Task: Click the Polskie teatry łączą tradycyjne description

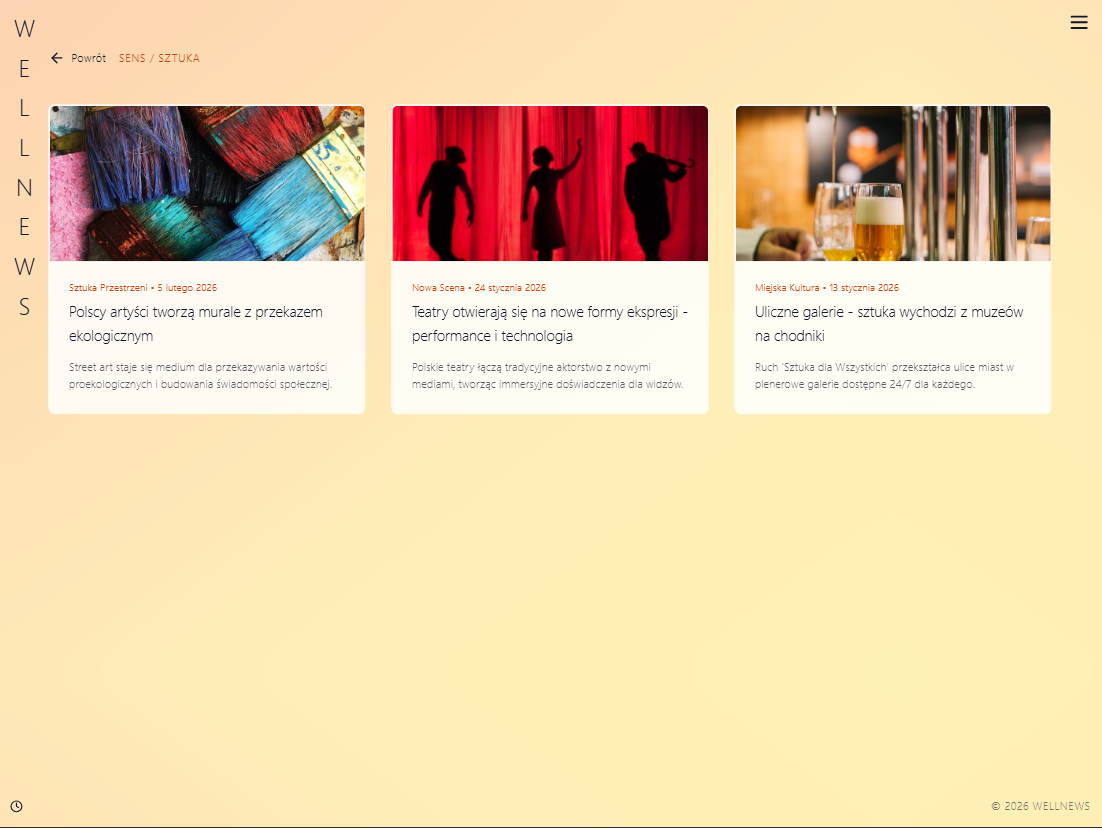Action: click(x=547, y=375)
